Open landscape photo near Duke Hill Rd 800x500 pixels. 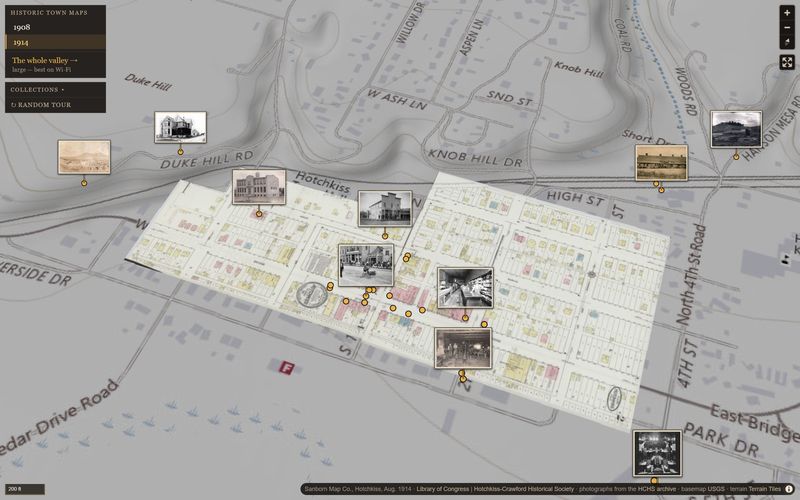[84, 157]
